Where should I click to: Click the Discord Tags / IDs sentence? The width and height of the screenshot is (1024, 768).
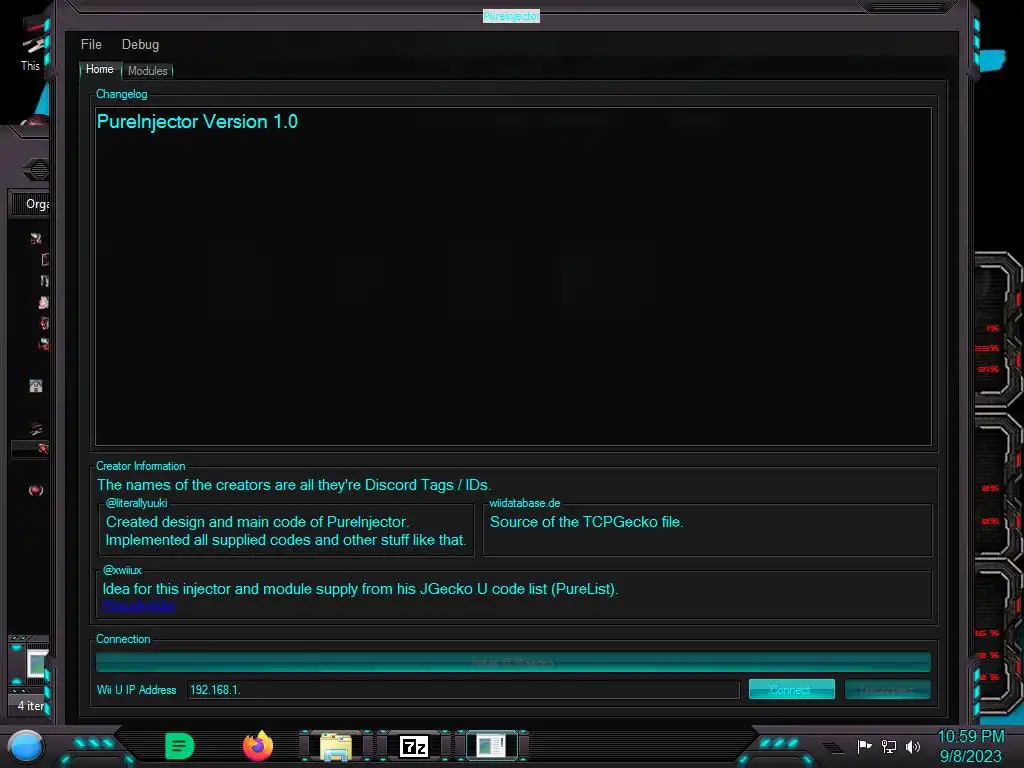(x=294, y=485)
